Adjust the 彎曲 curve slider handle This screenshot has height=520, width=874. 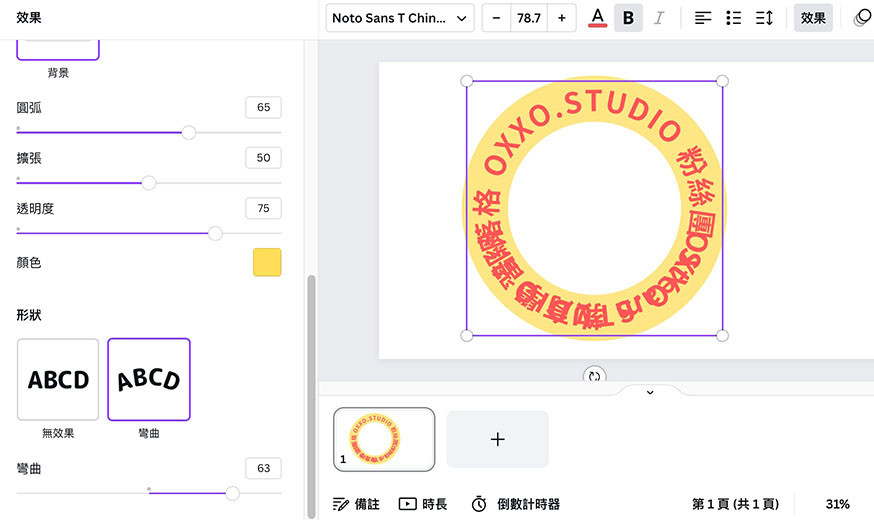coord(232,493)
